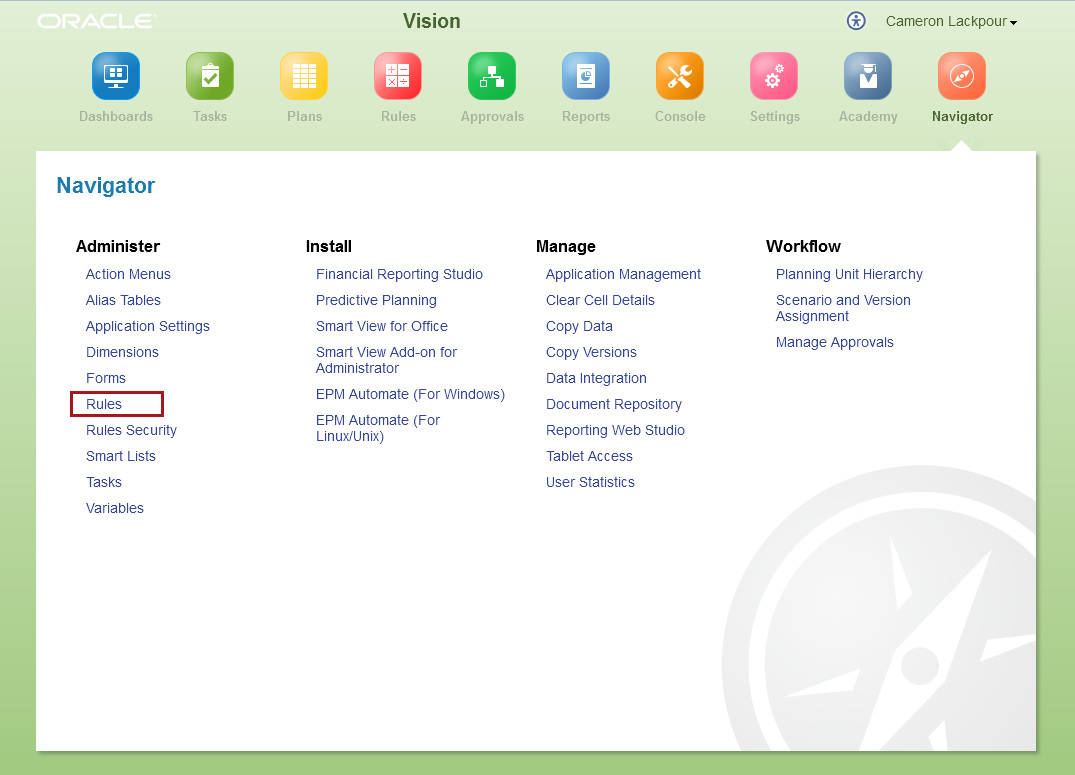The width and height of the screenshot is (1075, 775).
Task: Open the accessibility settings icon
Action: pos(856,21)
